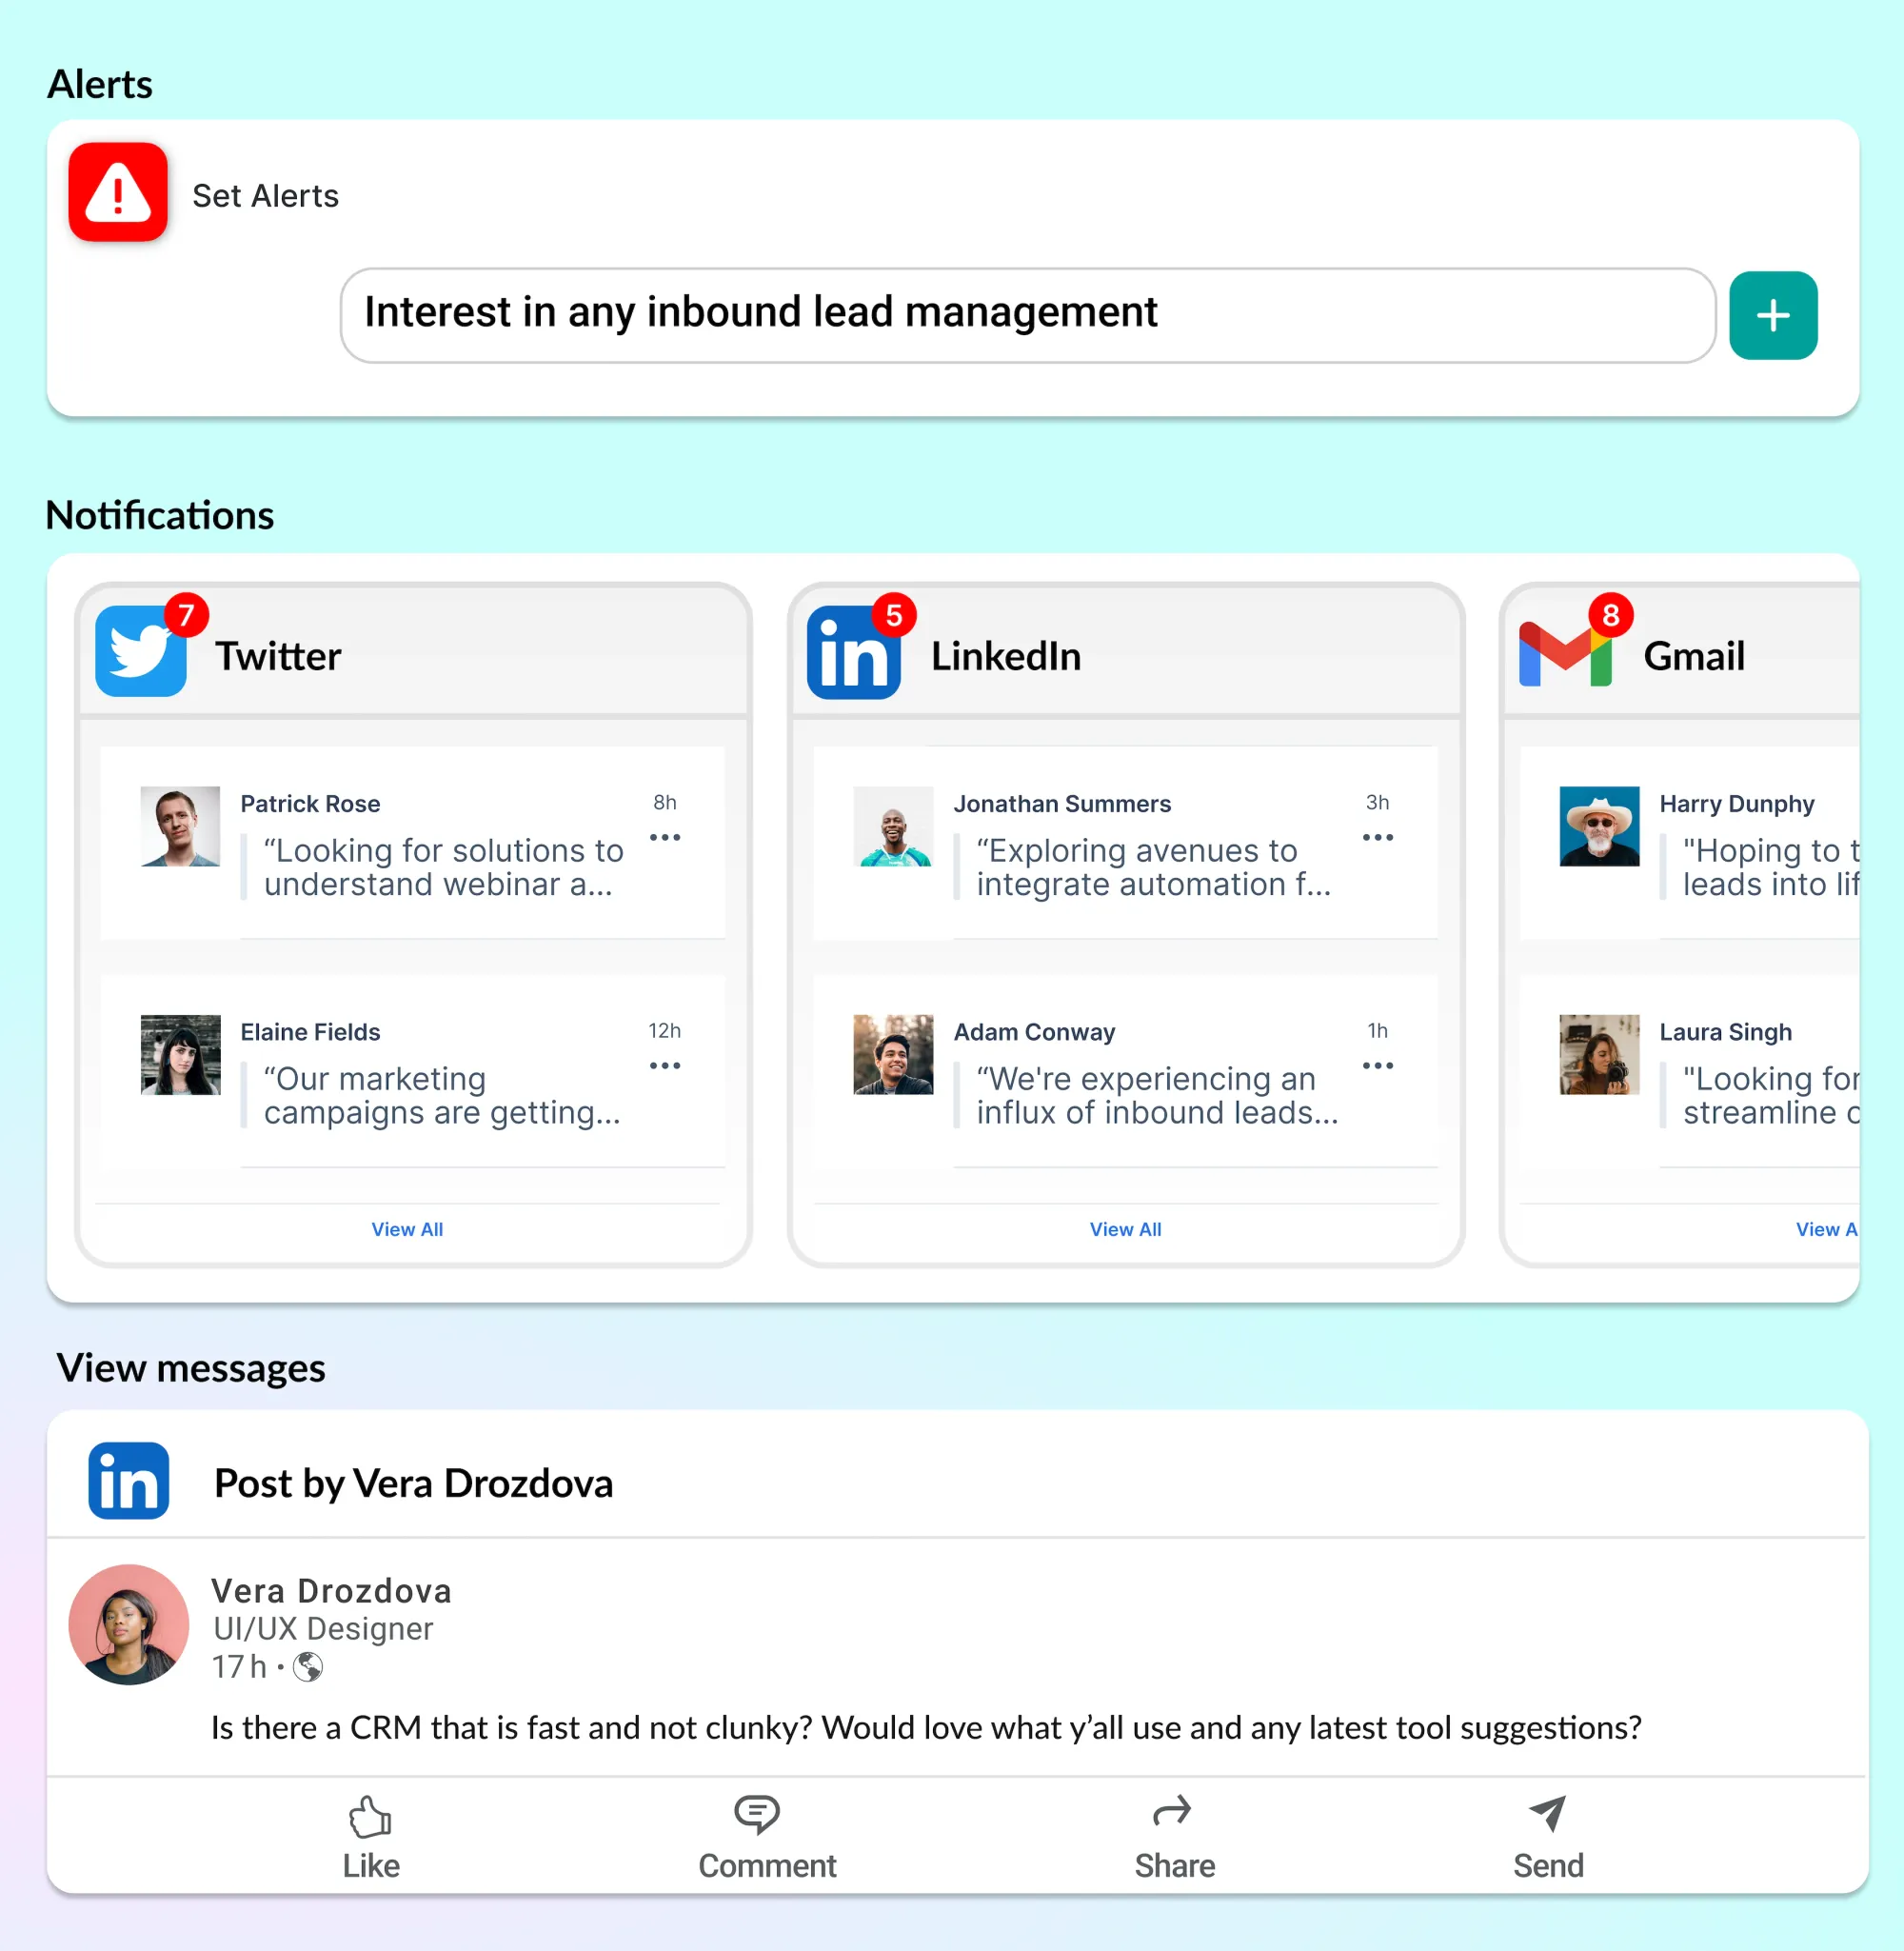The image size is (1904, 1951).
Task: Open options menu for Elaine Fields' tweet
Action: click(x=664, y=1066)
